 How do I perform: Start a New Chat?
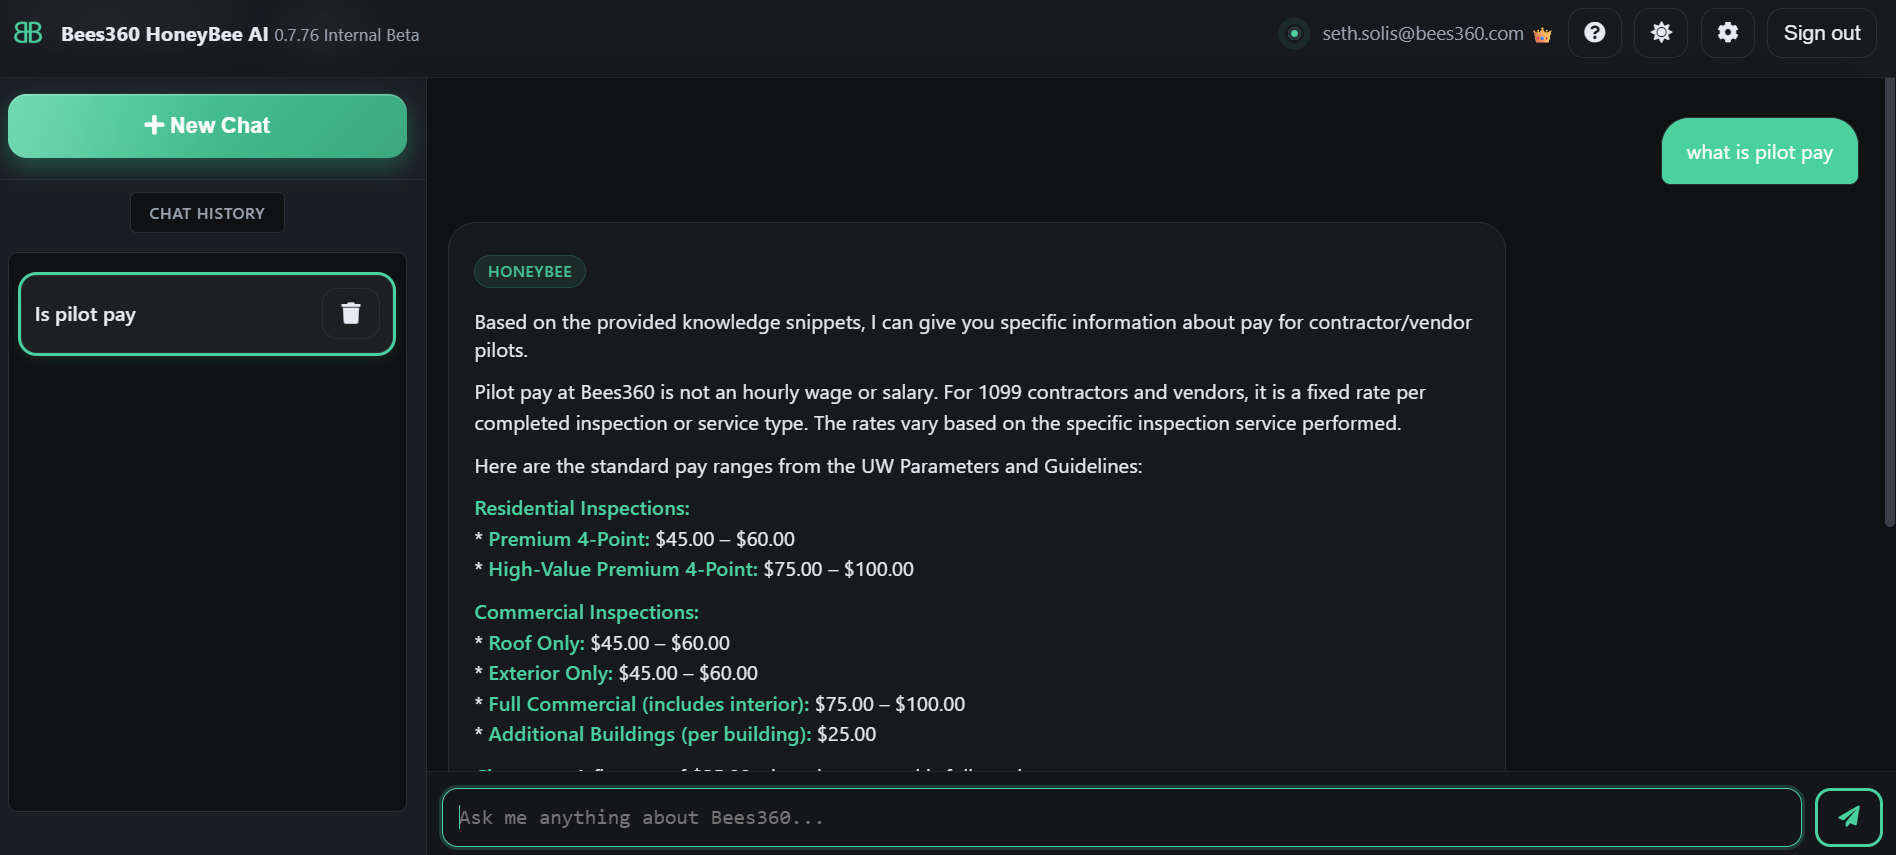(x=207, y=126)
